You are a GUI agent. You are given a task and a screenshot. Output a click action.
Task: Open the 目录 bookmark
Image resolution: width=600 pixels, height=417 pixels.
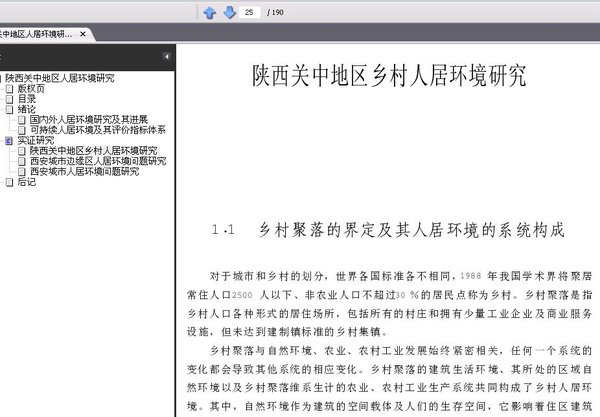(x=27, y=99)
